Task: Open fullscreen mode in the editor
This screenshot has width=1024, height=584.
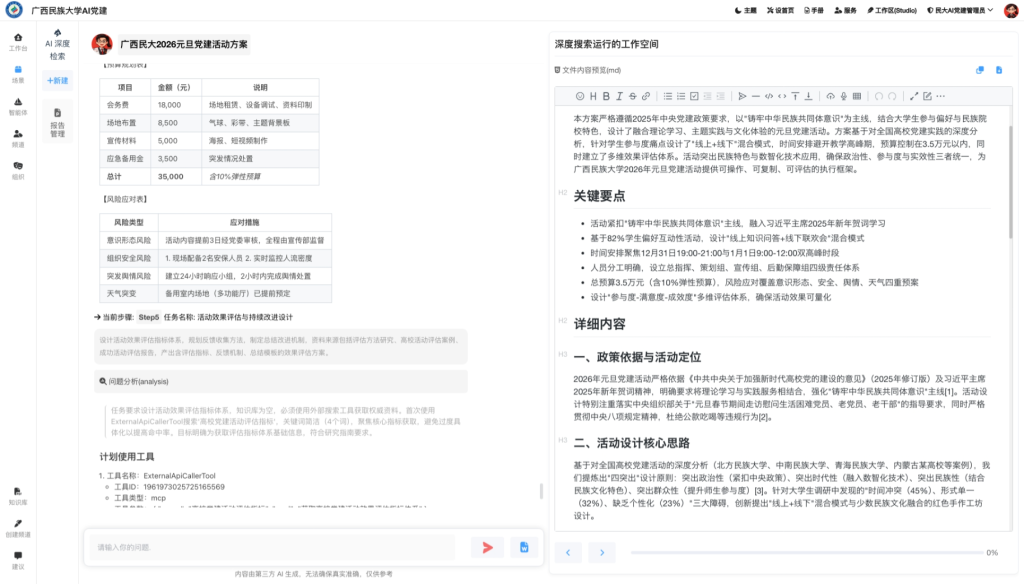Action: (912, 96)
